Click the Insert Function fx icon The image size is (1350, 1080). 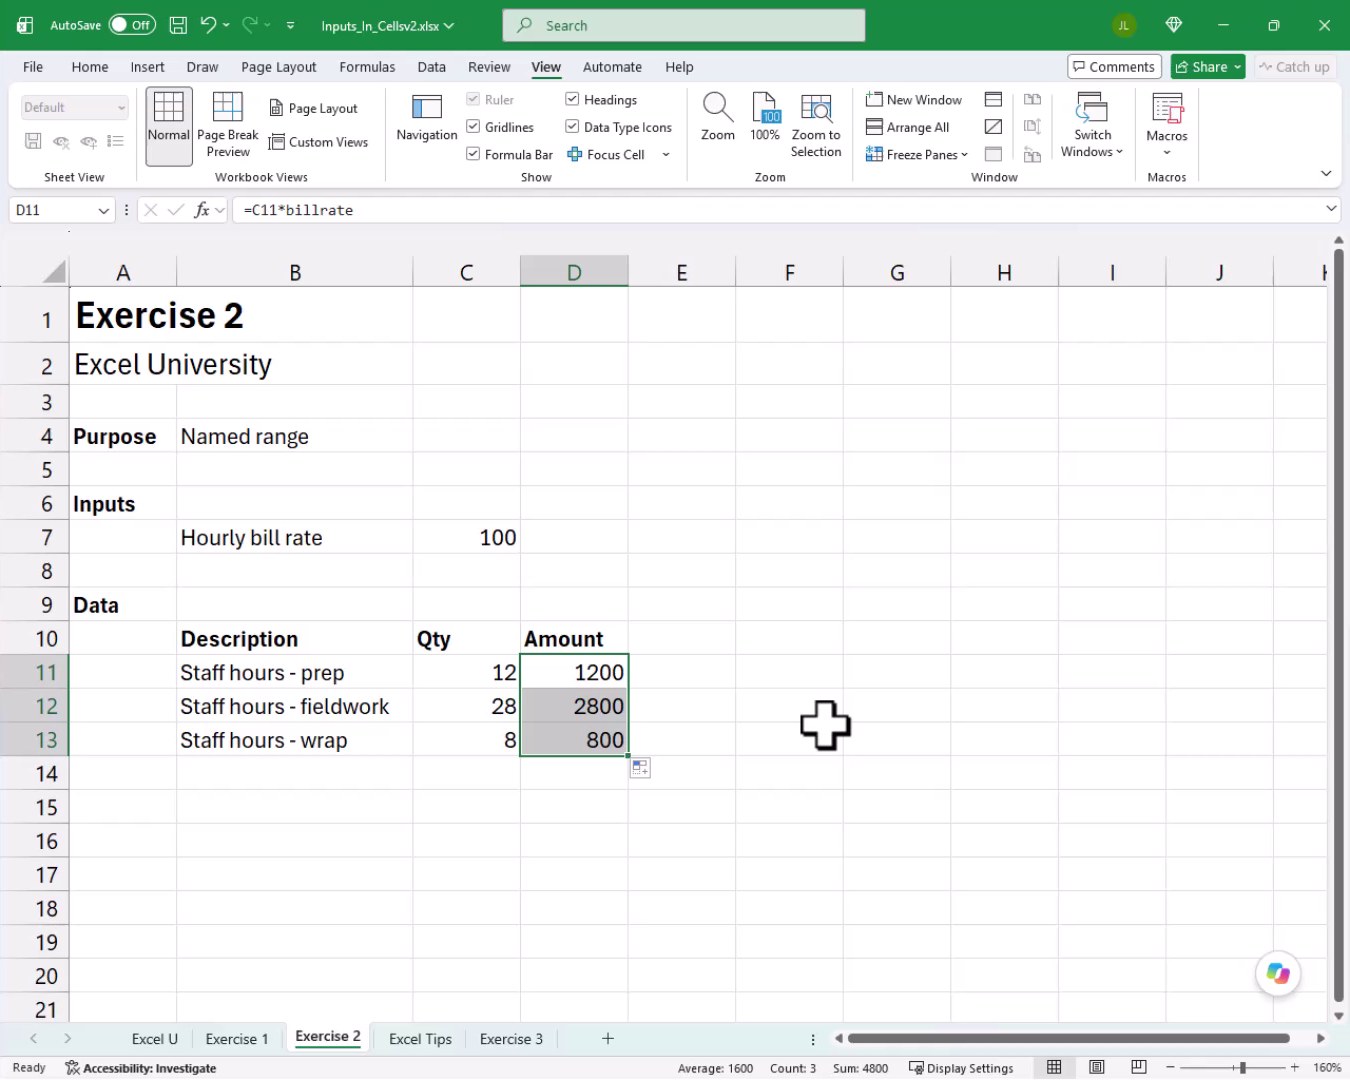[202, 210]
